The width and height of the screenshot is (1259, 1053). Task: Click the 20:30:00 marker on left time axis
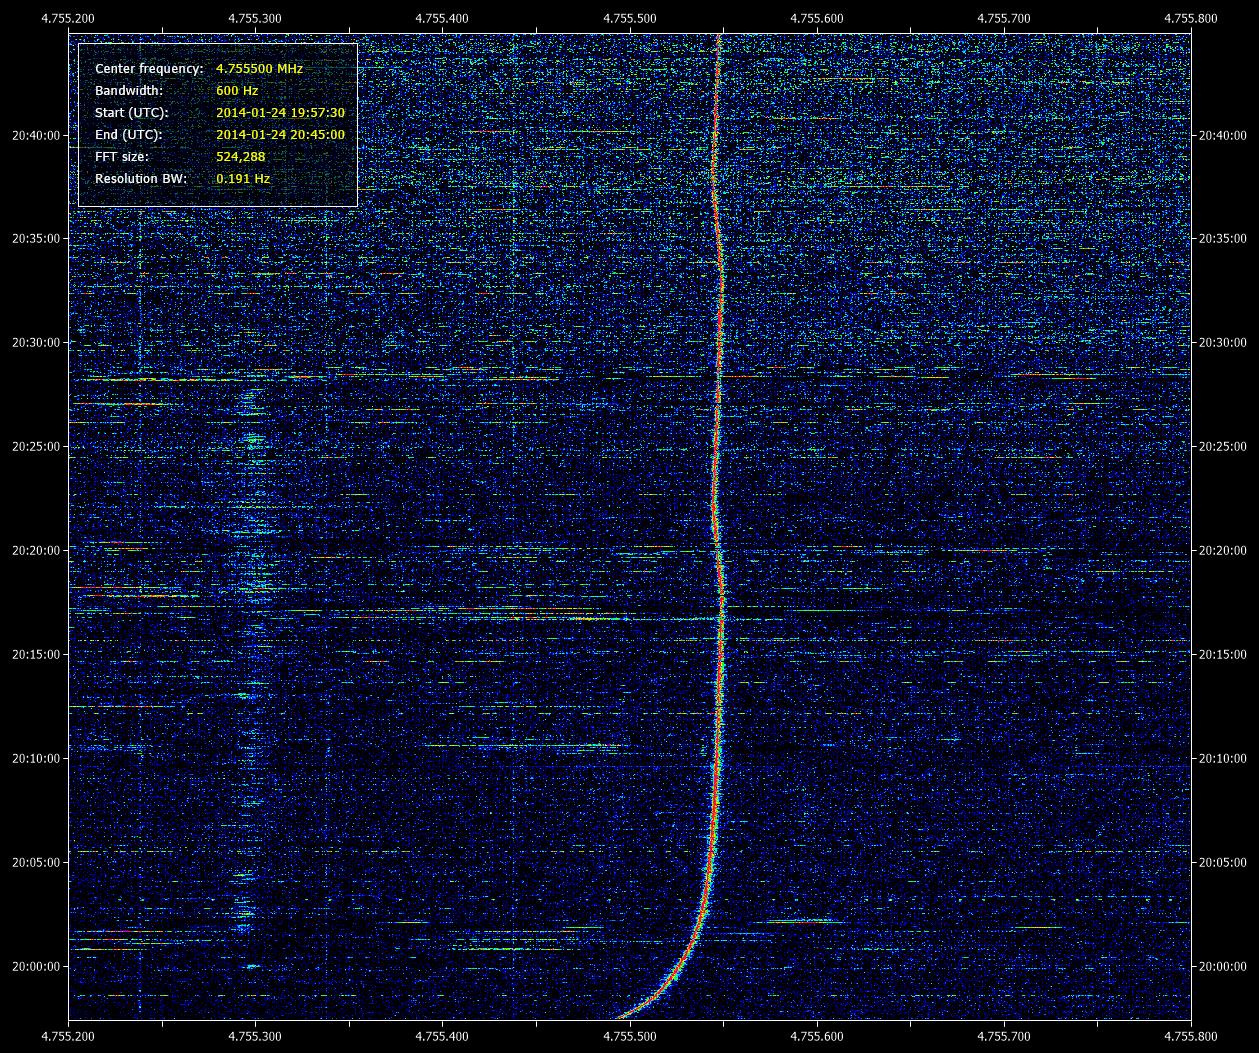click(x=34, y=343)
